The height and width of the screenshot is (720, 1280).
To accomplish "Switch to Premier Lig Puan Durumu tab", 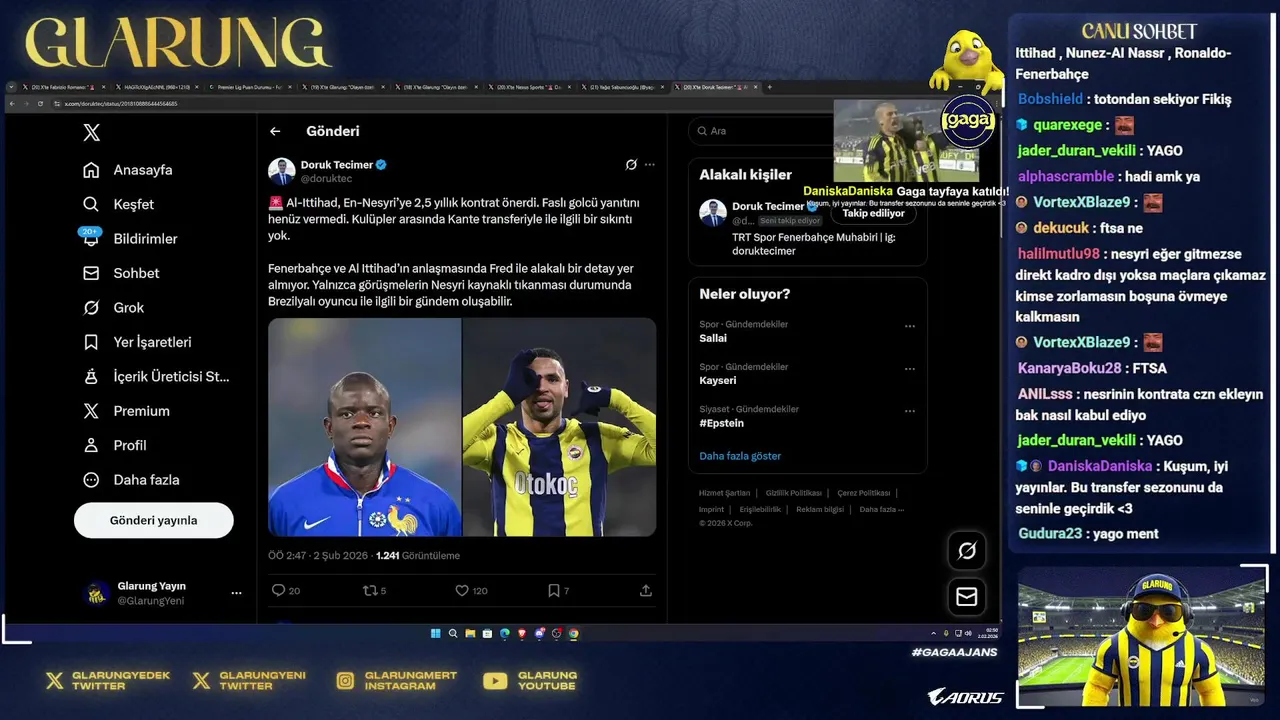I will coord(251,87).
